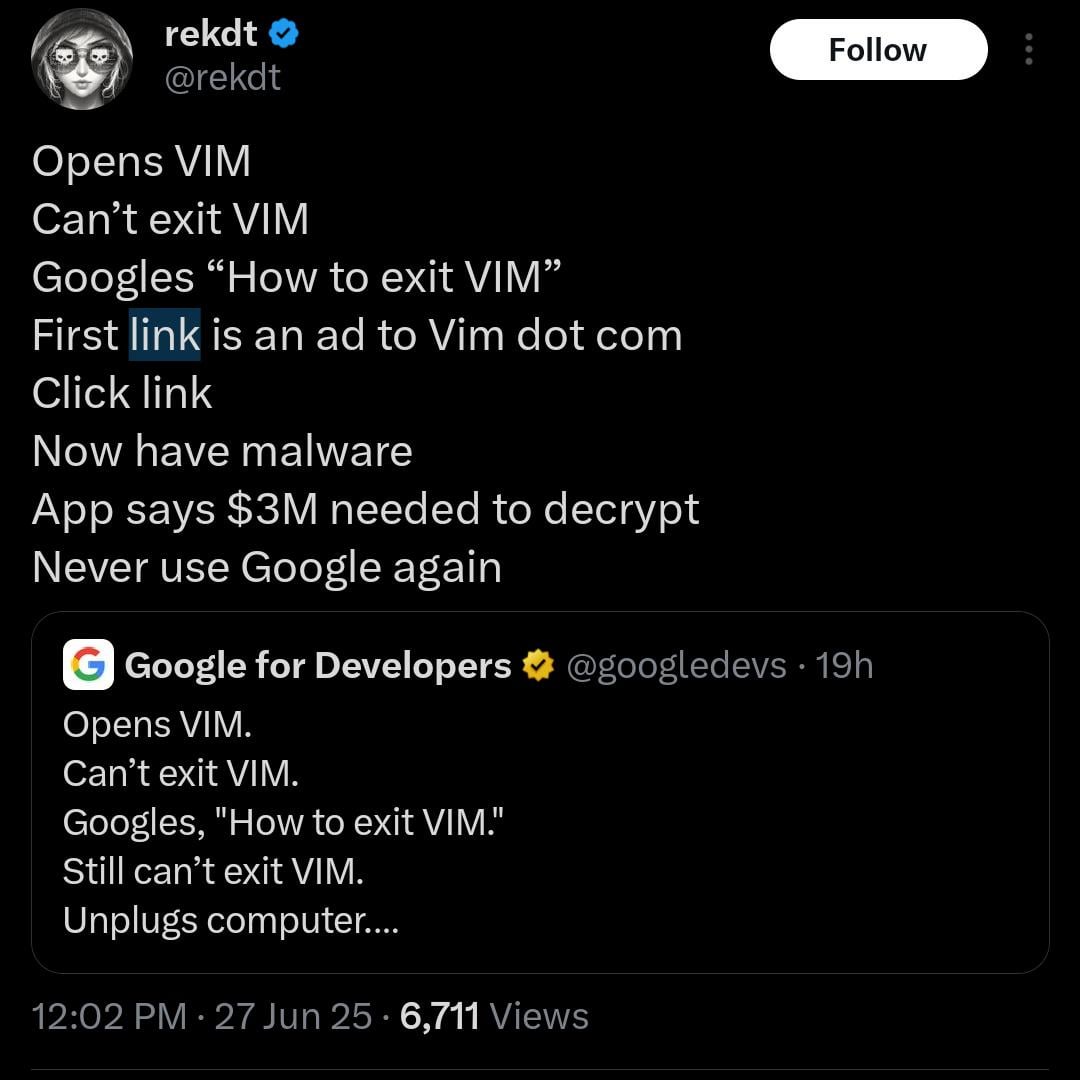Image resolution: width=1080 pixels, height=1080 pixels.
Task: Click the highlighted word 'link' in the tweet
Action: pyautogui.click(x=165, y=335)
